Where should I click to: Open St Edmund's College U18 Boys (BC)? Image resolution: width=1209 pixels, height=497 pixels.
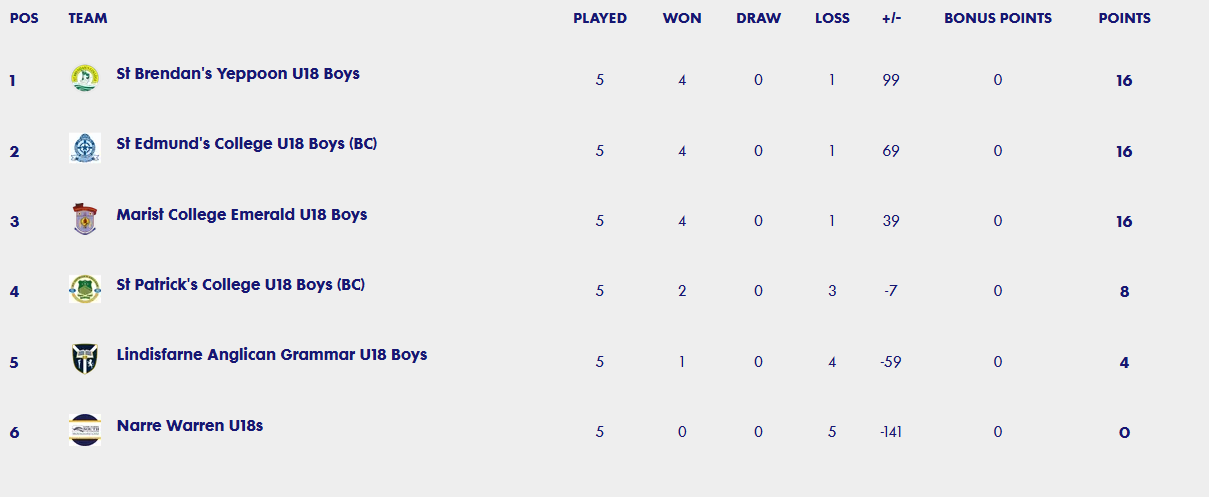[247, 144]
